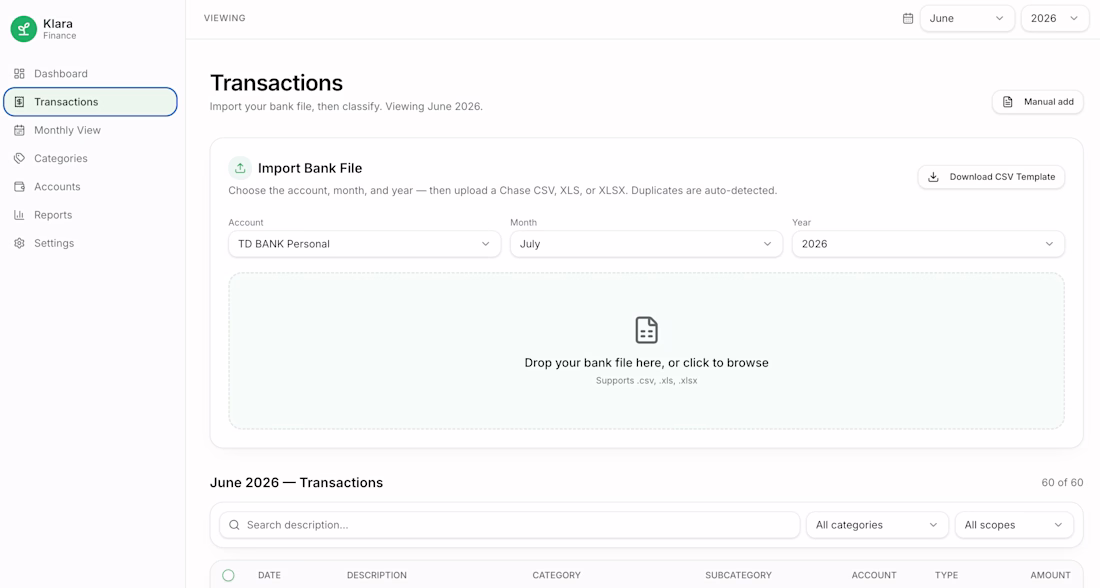This screenshot has width=1100, height=588.
Task: Open the import Month July dropdown
Action: [x=646, y=243]
